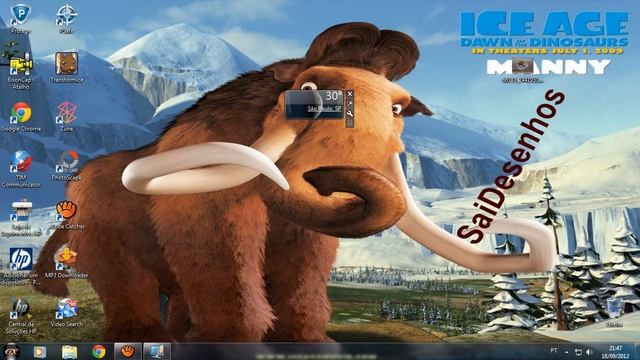The width and height of the screenshot is (640, 360).
Task: Show hidden system tray icons arrow
Action: coord(567,351)
